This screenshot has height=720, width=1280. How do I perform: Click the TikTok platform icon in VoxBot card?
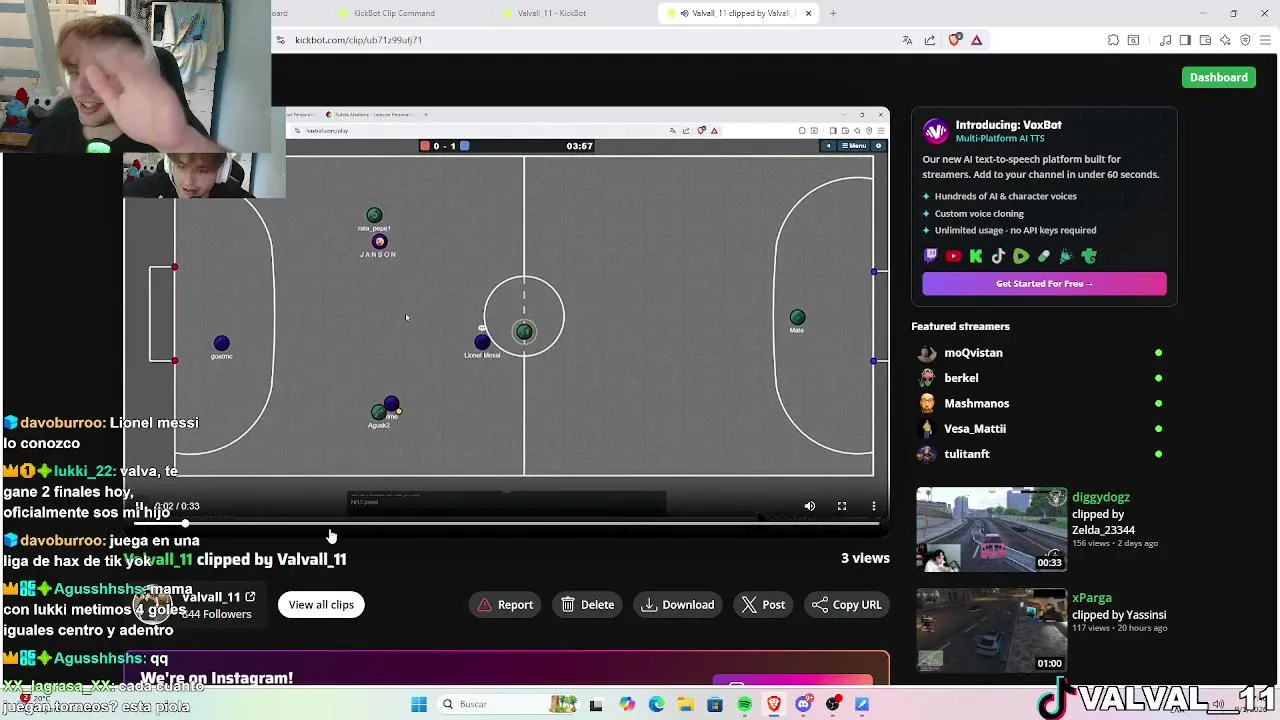click(x=998, y=256)
